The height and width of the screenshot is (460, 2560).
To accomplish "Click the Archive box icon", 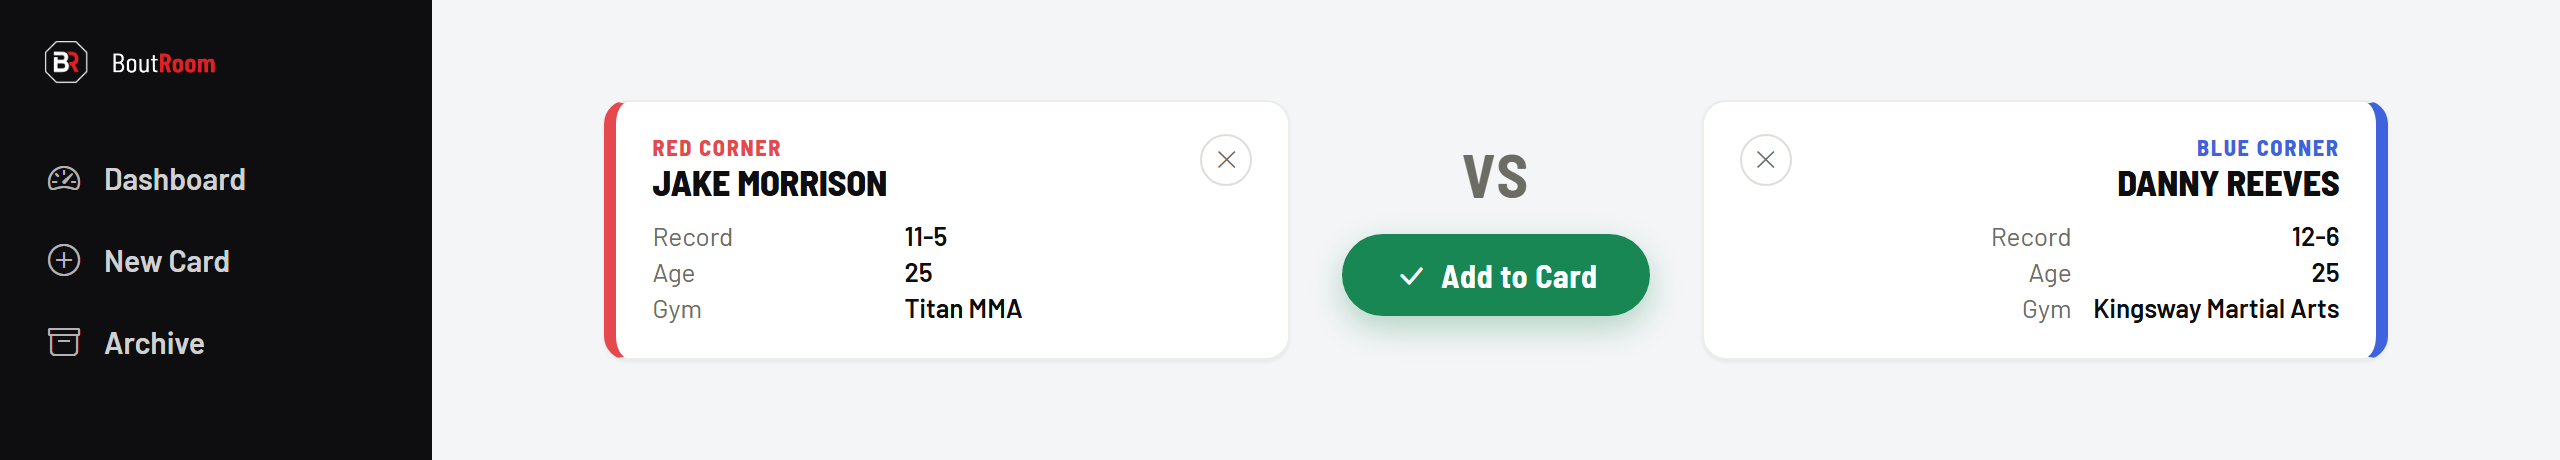I will [64, 343].
